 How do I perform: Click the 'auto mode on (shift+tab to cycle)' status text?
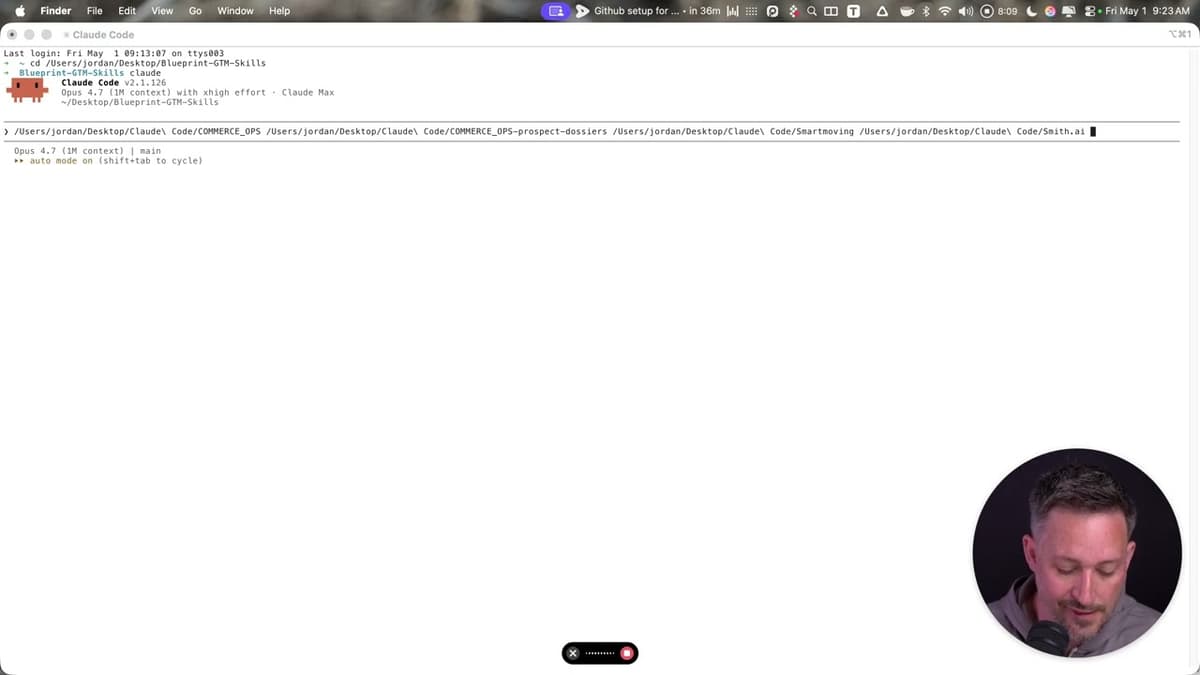pyautogui.click(x=108, y=160)
